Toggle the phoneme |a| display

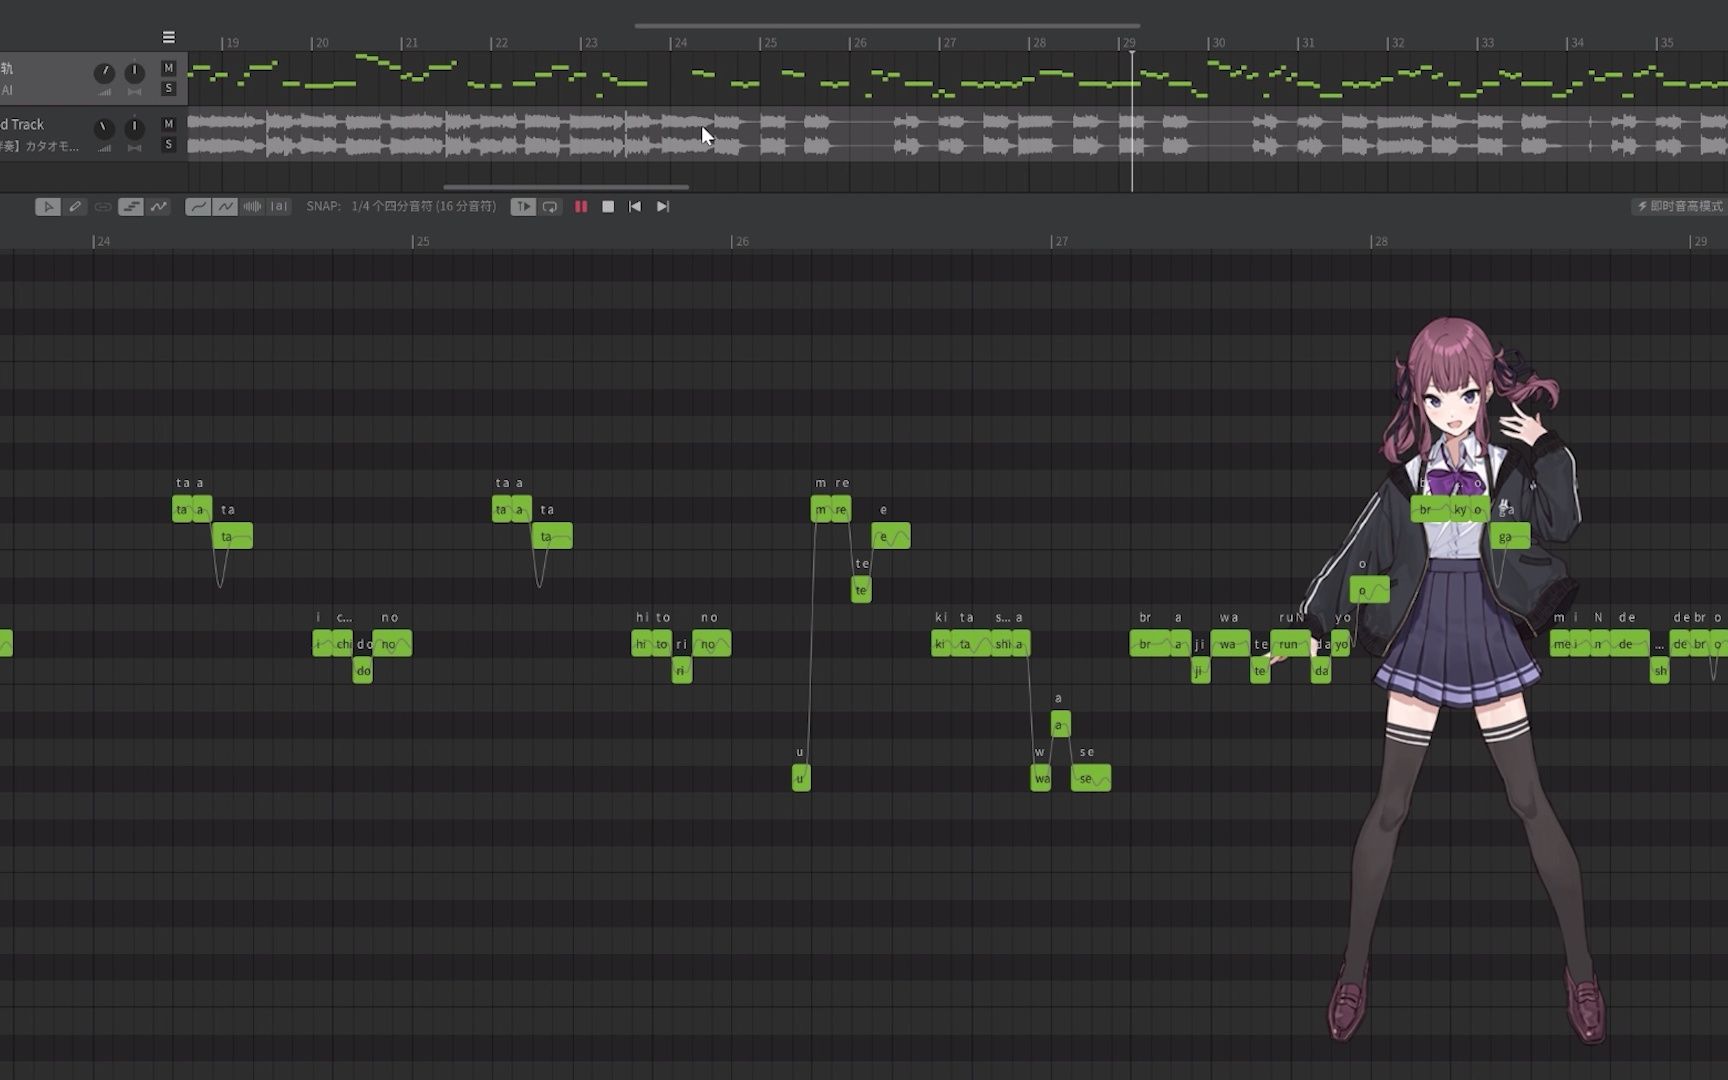pos(279,207)
